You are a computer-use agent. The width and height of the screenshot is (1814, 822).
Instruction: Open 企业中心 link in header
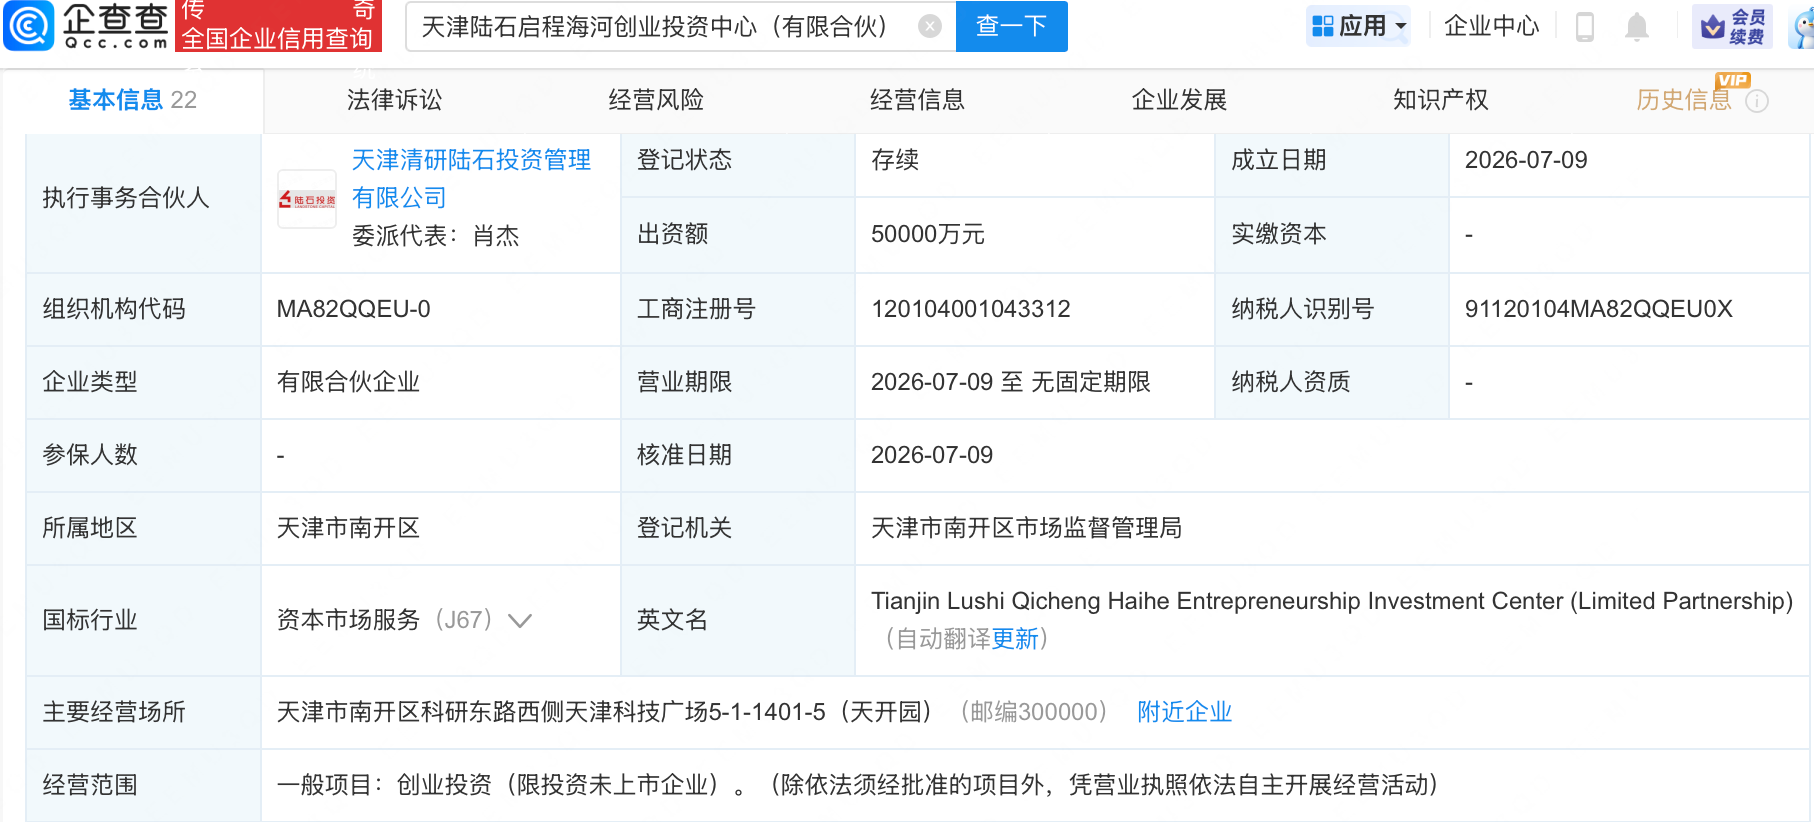point(1492,26)
